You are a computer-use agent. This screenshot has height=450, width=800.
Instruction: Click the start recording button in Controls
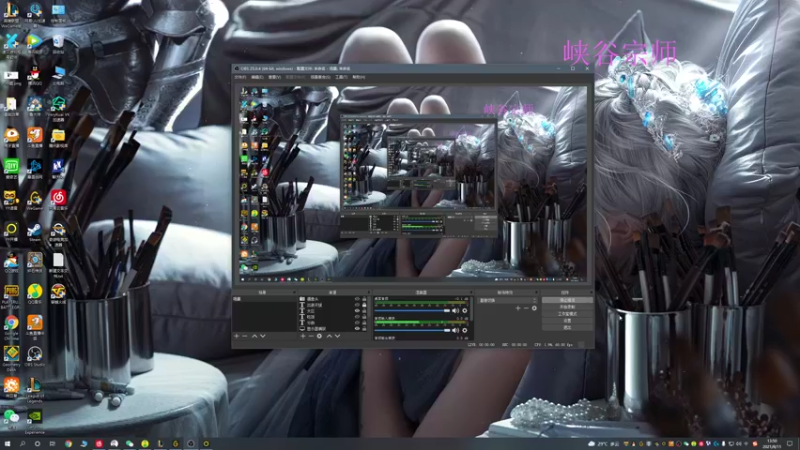567,307
